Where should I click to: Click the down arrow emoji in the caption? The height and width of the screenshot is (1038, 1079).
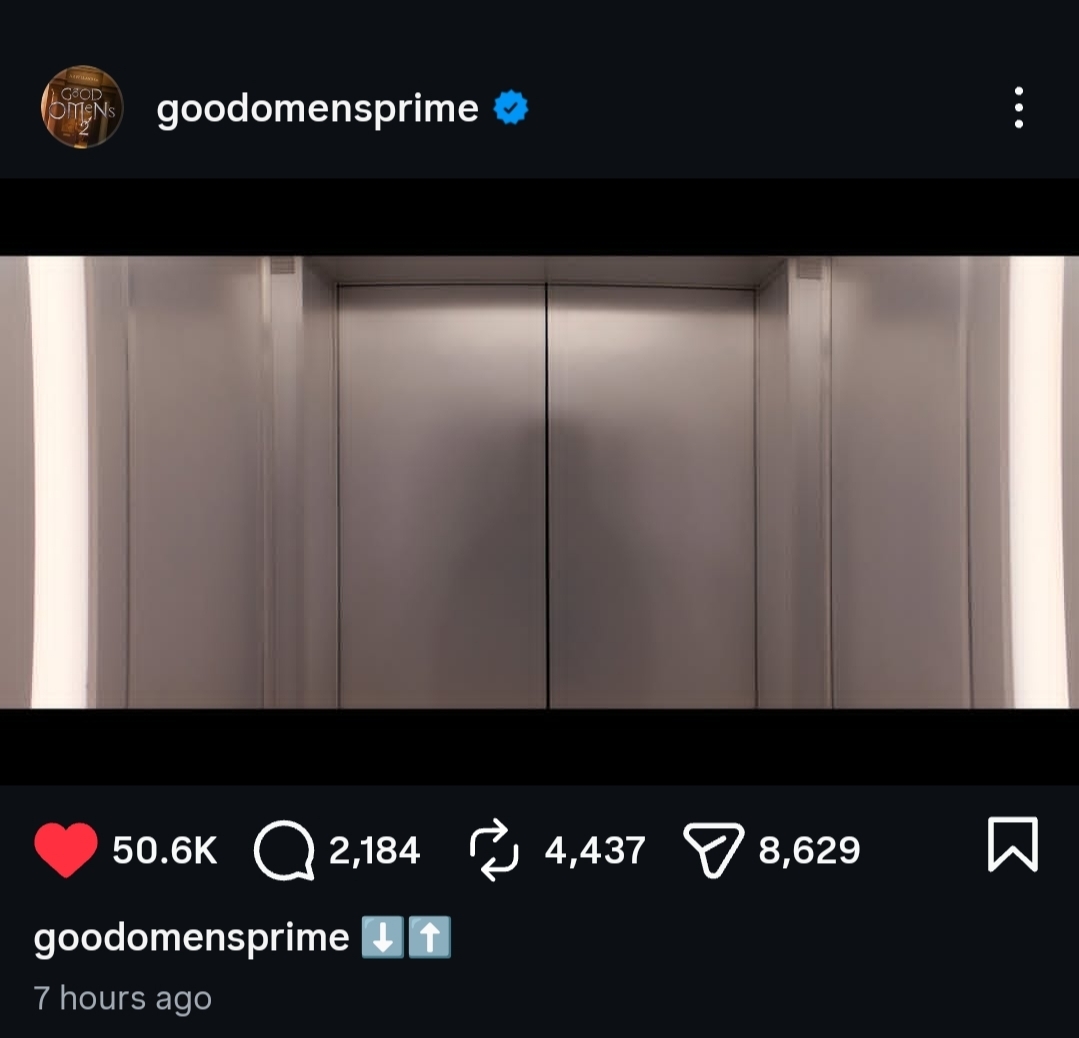(x=383, y=938)
